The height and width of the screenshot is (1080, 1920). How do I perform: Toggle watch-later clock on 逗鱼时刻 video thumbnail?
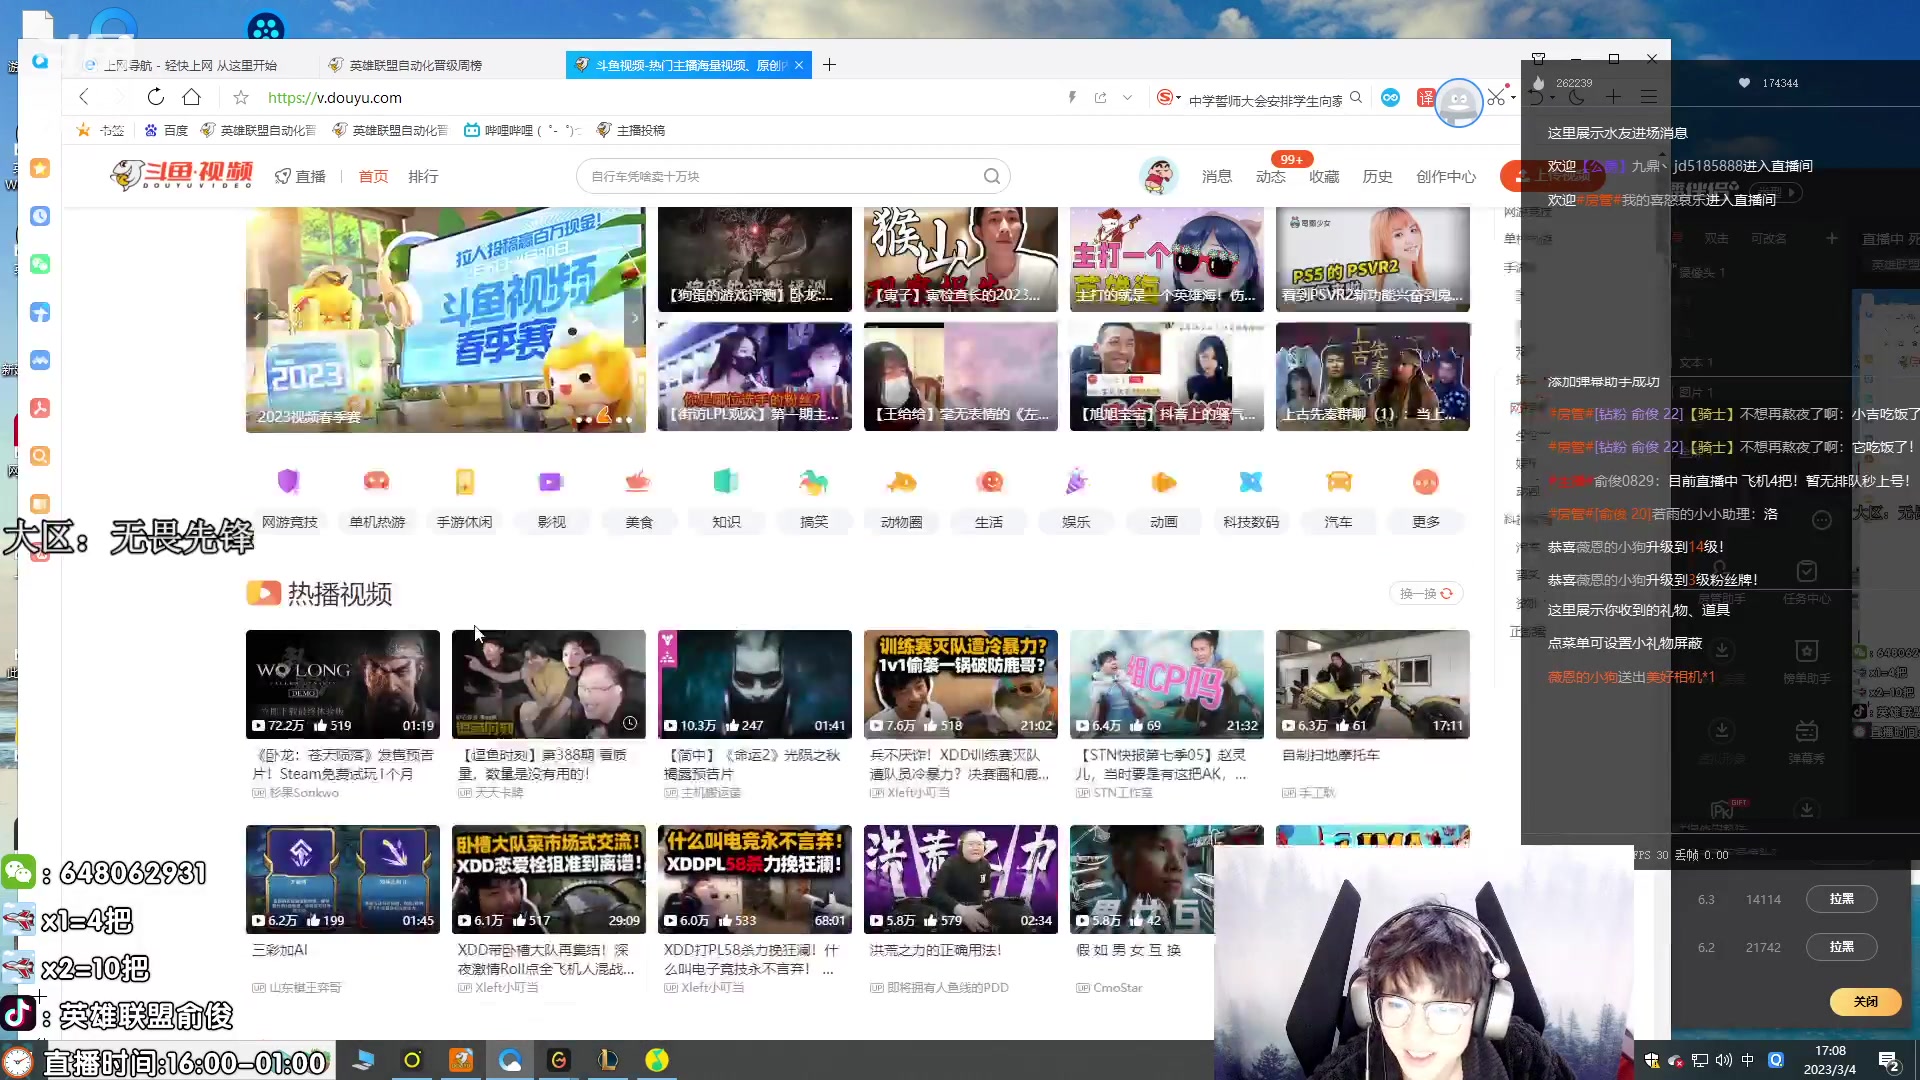[630, 723]
